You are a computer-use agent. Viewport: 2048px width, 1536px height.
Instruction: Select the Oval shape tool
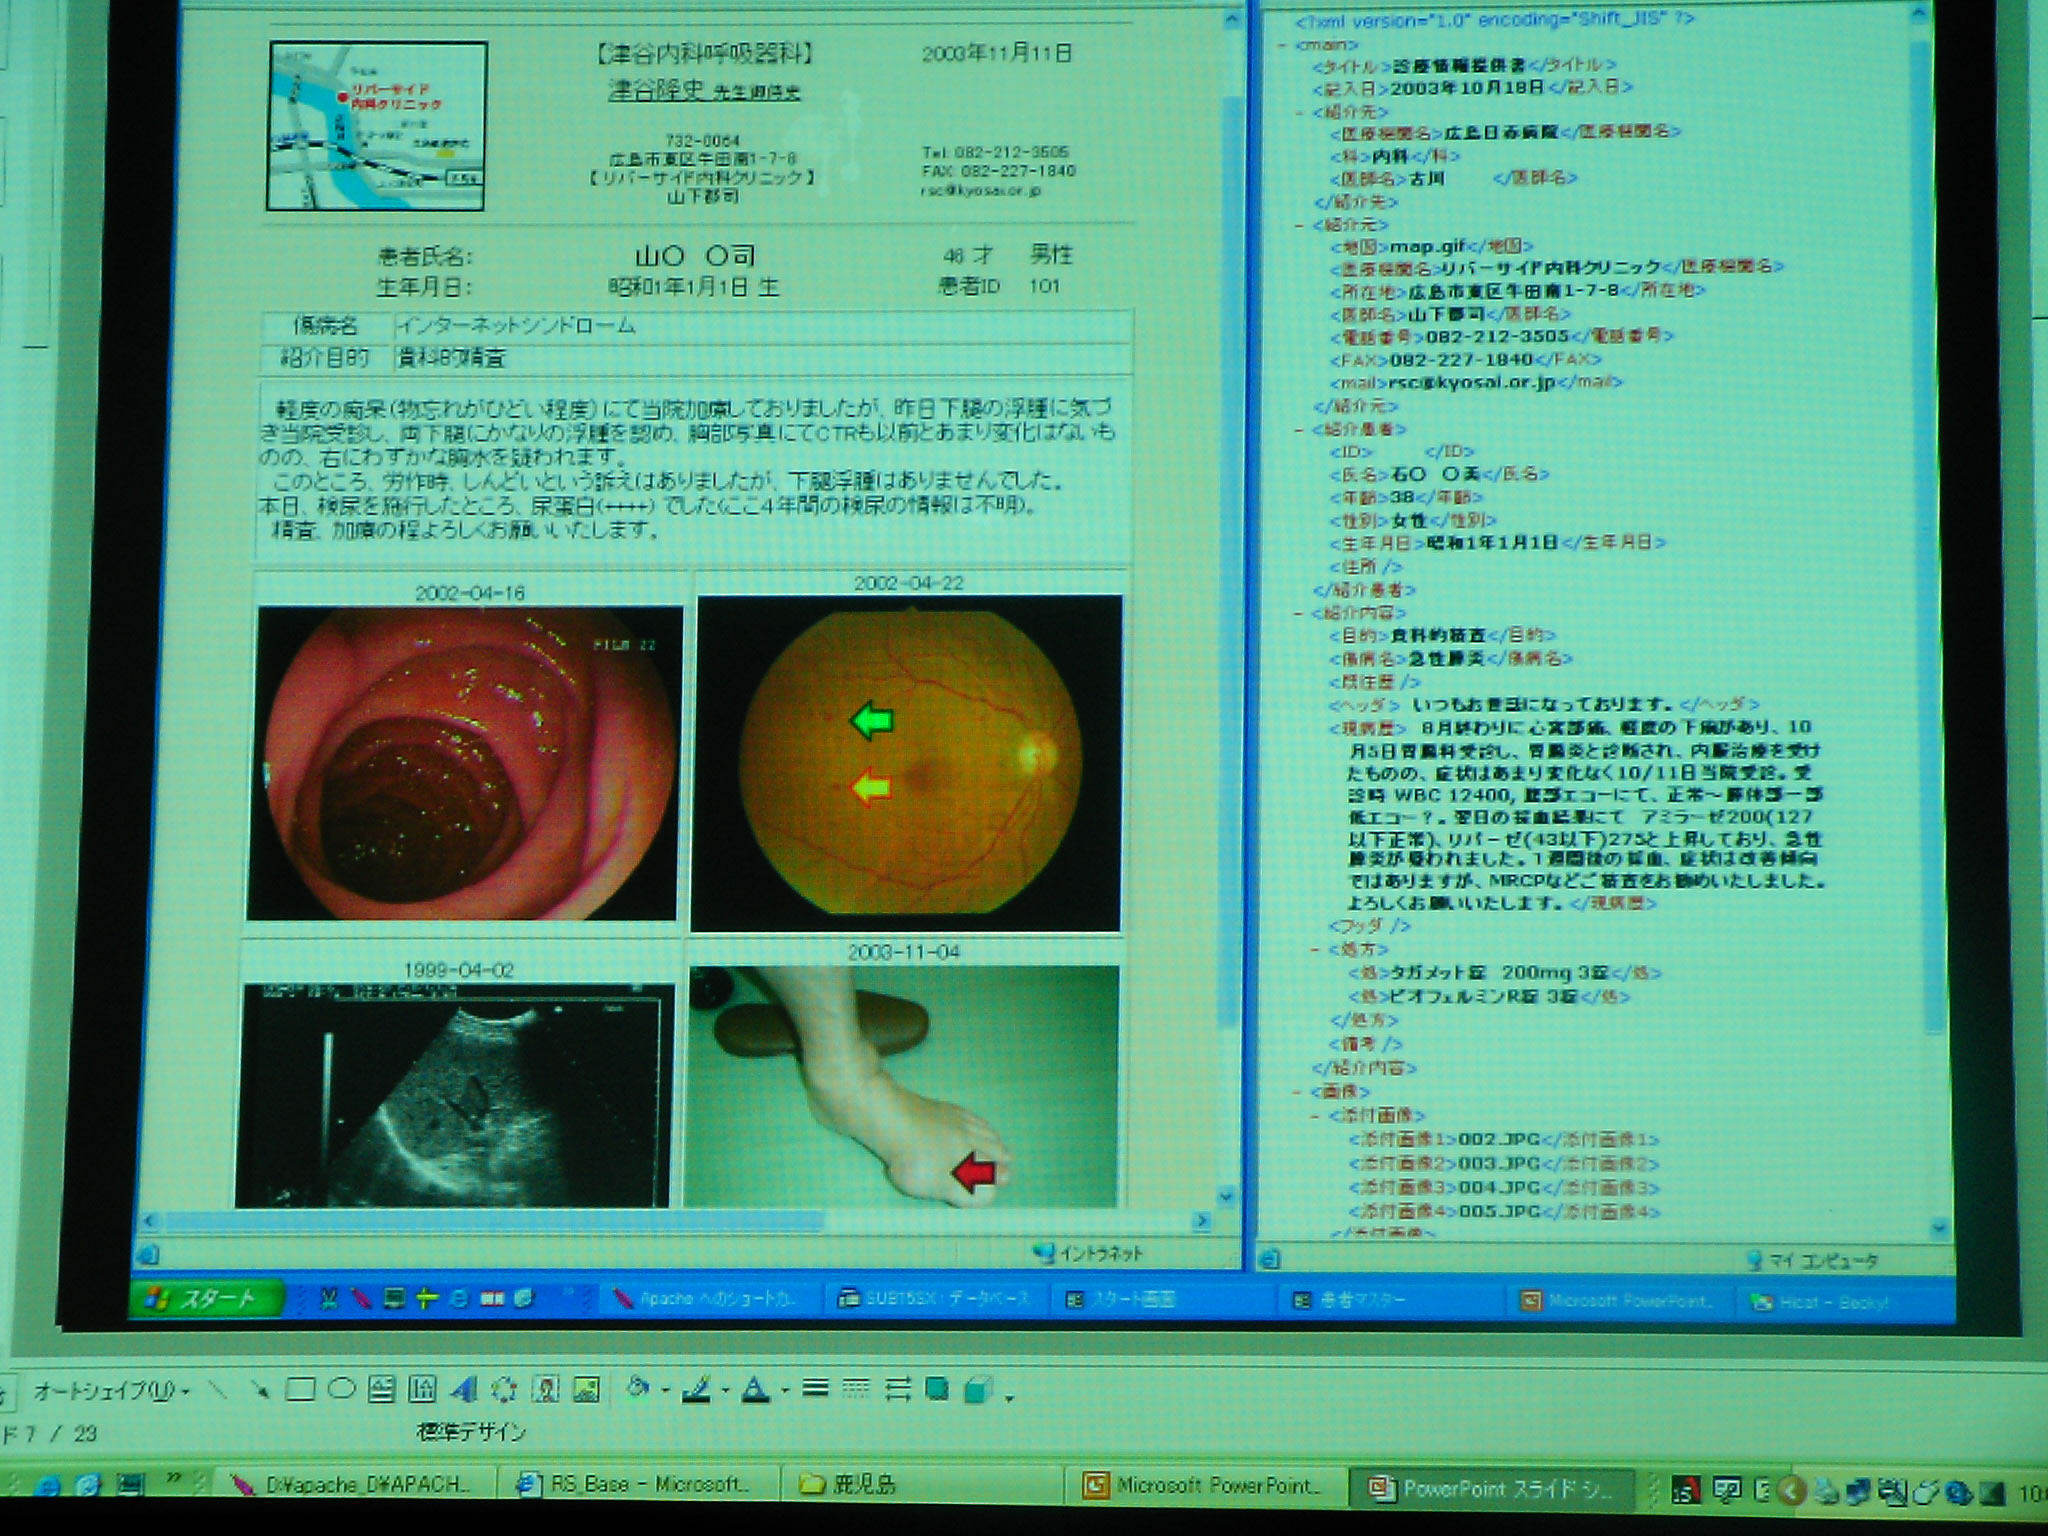tap(342, 1389)
